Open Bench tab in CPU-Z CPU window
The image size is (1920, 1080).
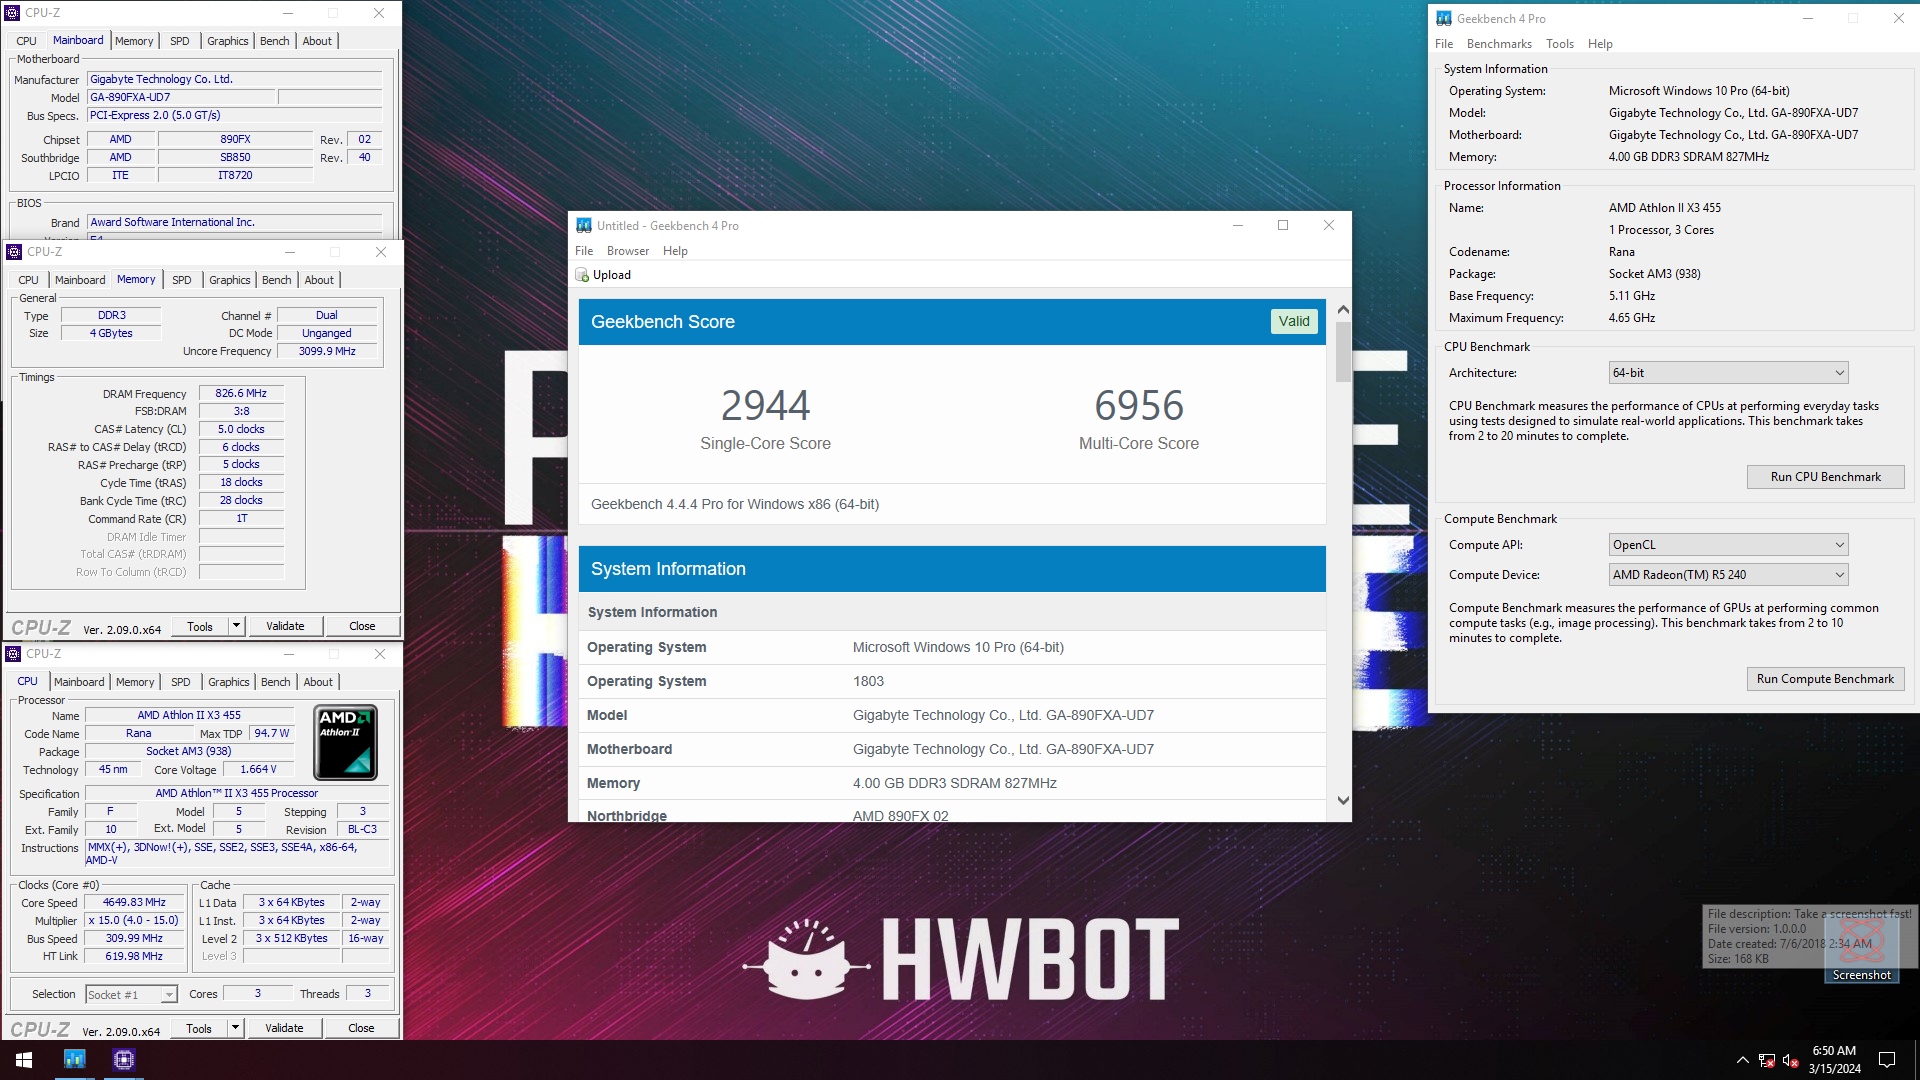pos(276,682)
